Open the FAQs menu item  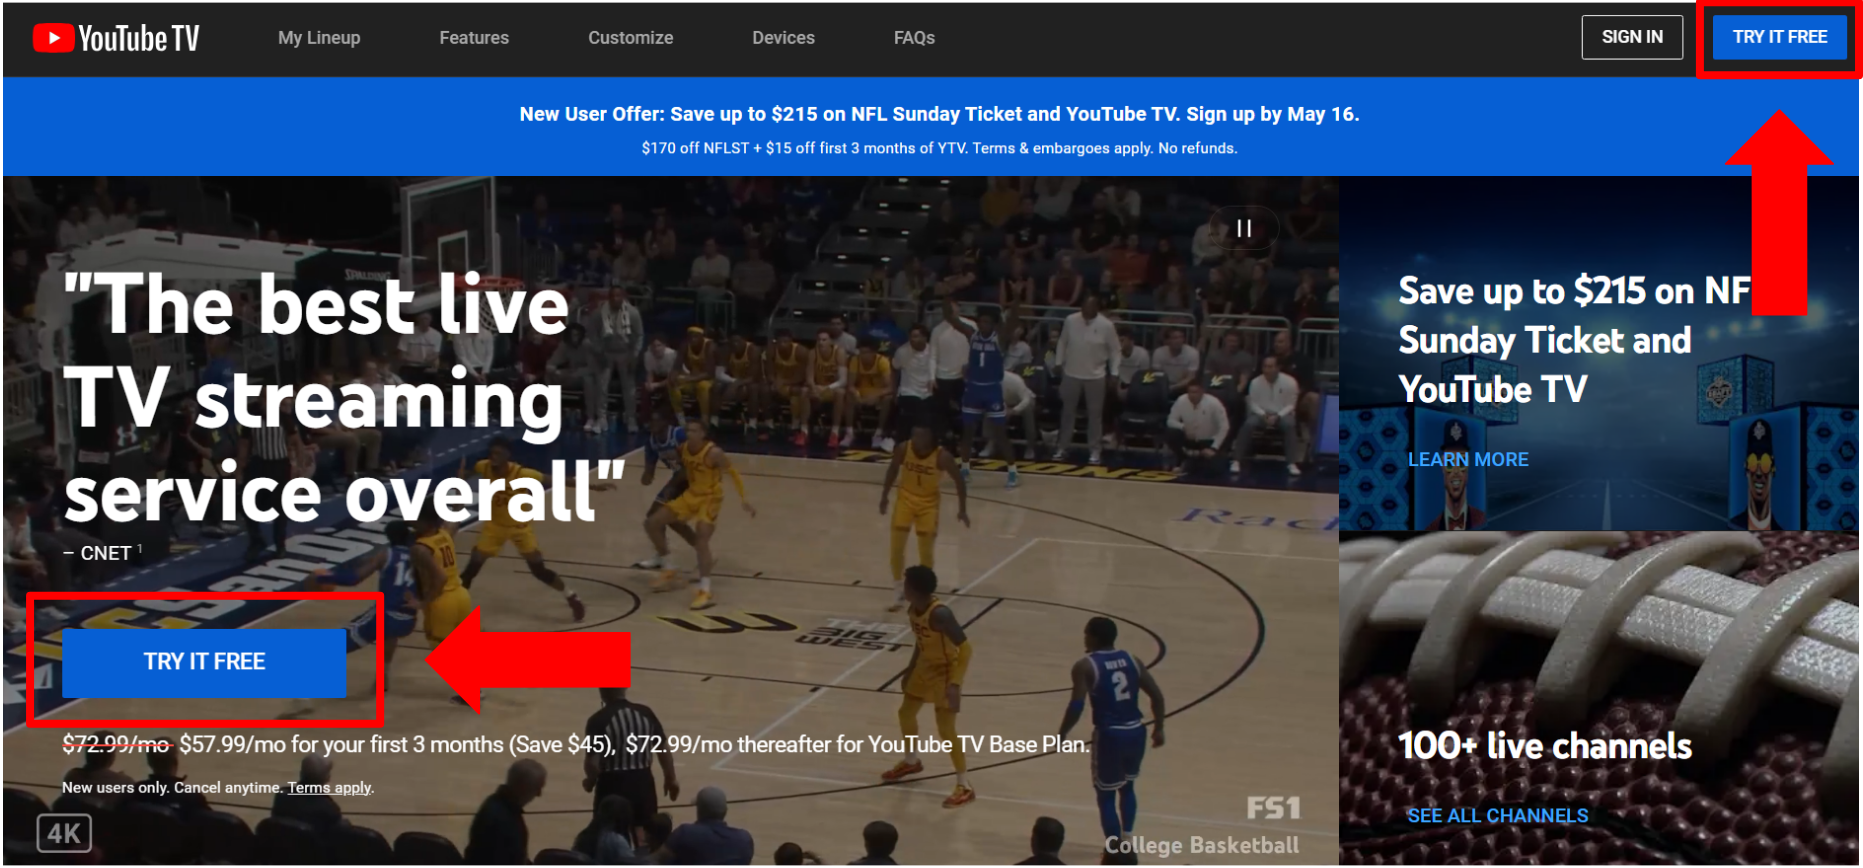point(914,38)
